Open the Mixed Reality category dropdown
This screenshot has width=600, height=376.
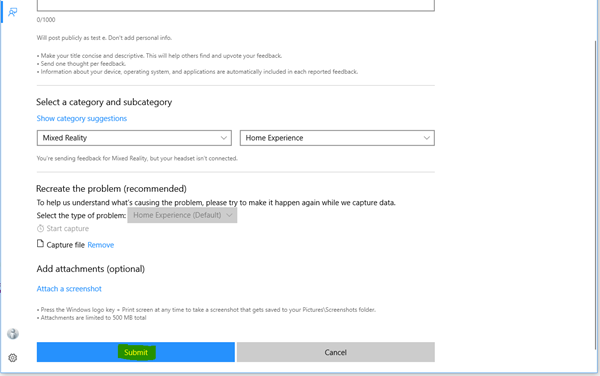(x=134, y=138)
